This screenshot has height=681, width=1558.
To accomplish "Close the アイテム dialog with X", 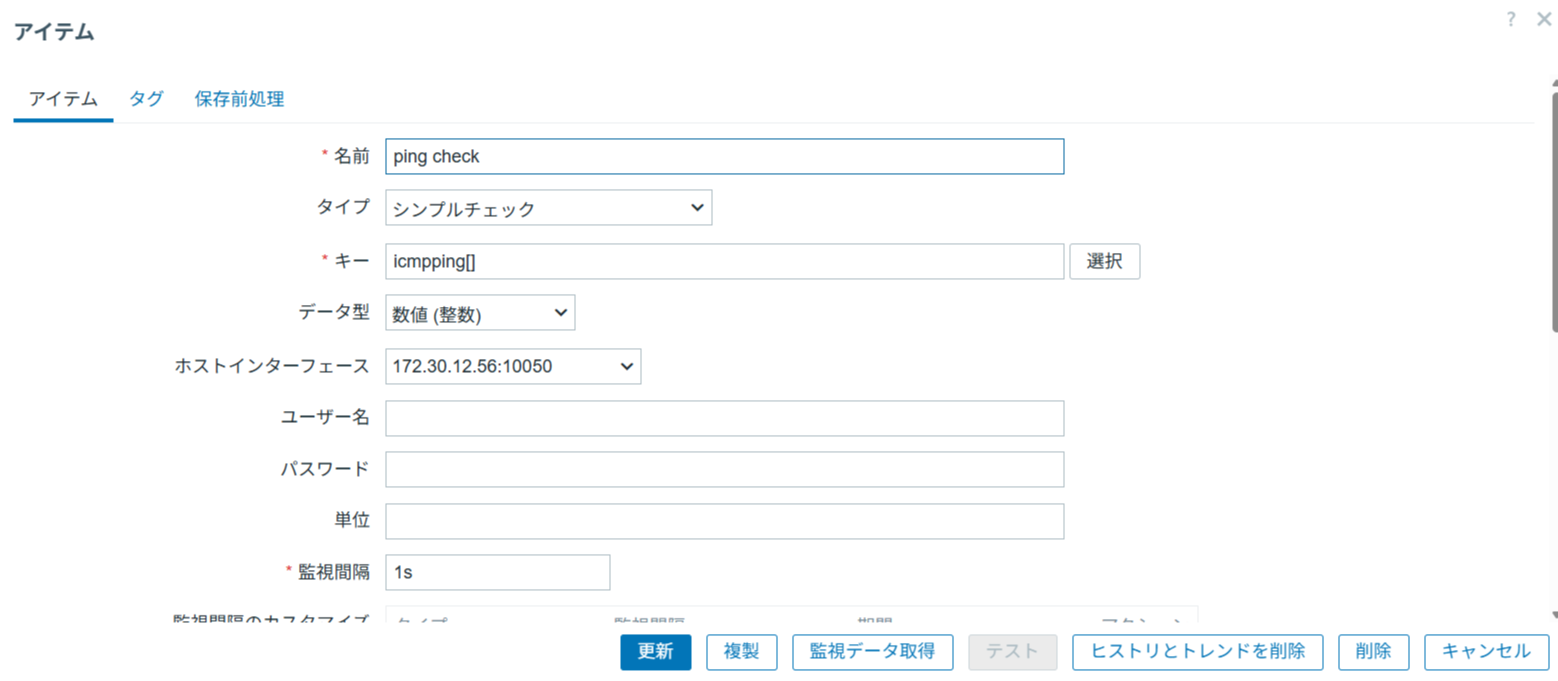I will pyautogui.click(x=1543, y=19).
